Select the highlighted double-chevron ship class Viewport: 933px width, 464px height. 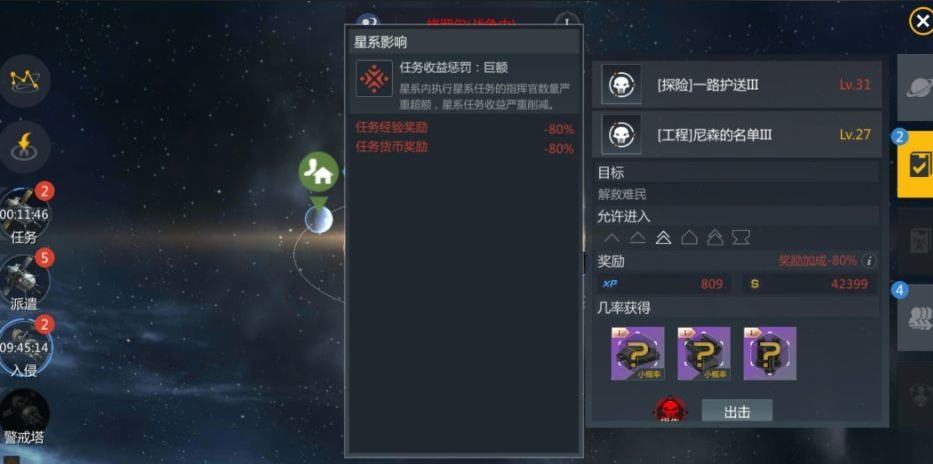[x=663, y=238]
